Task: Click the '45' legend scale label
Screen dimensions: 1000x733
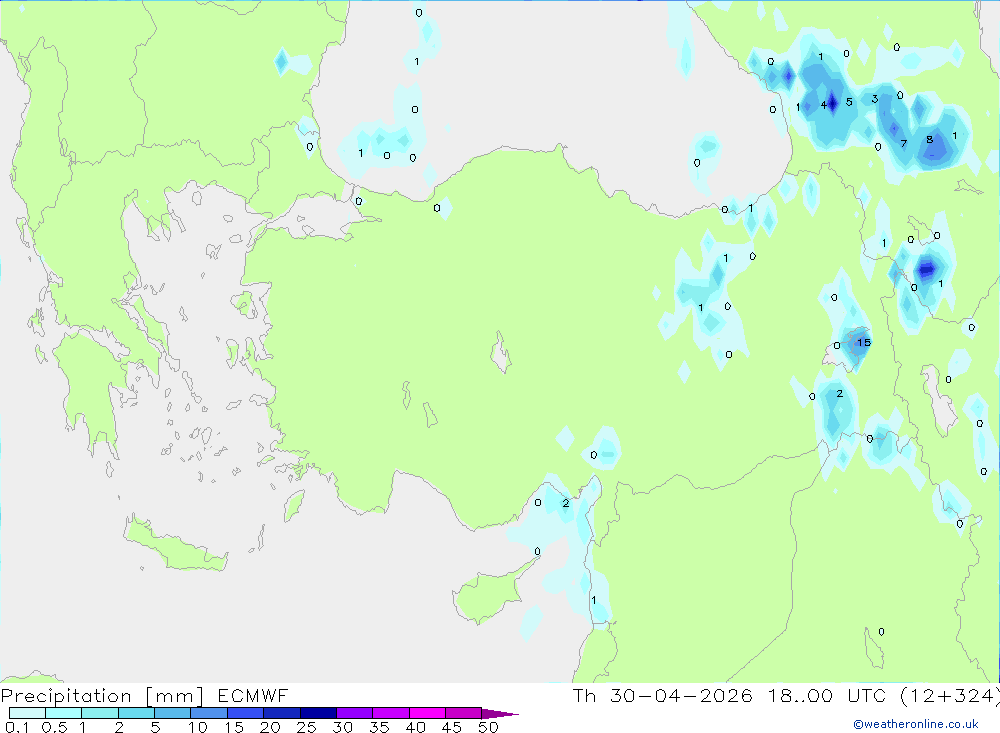Action: tap(452, 727)
